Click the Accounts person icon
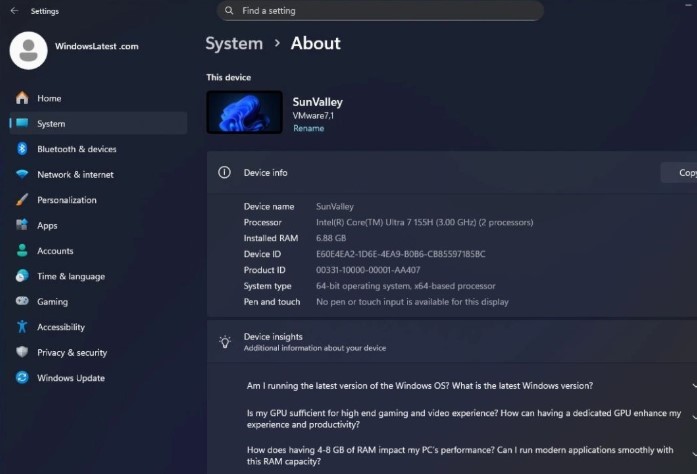Screen dimensions: 697x474 coord(22,251)
